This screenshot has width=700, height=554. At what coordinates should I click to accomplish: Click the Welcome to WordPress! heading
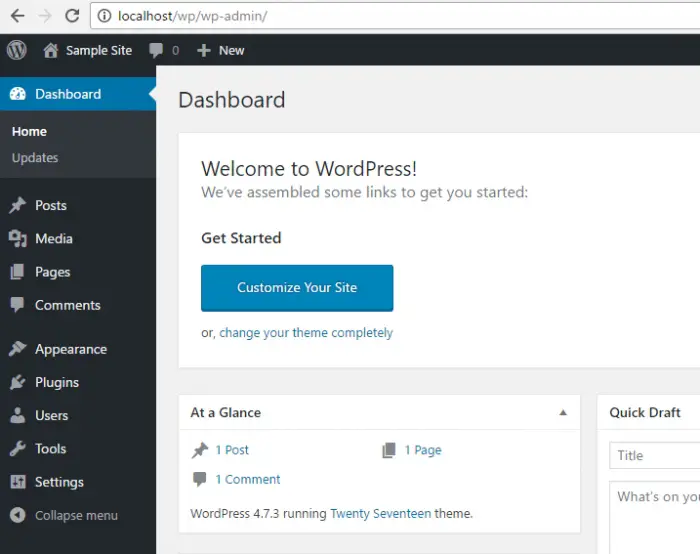(309, 169)
